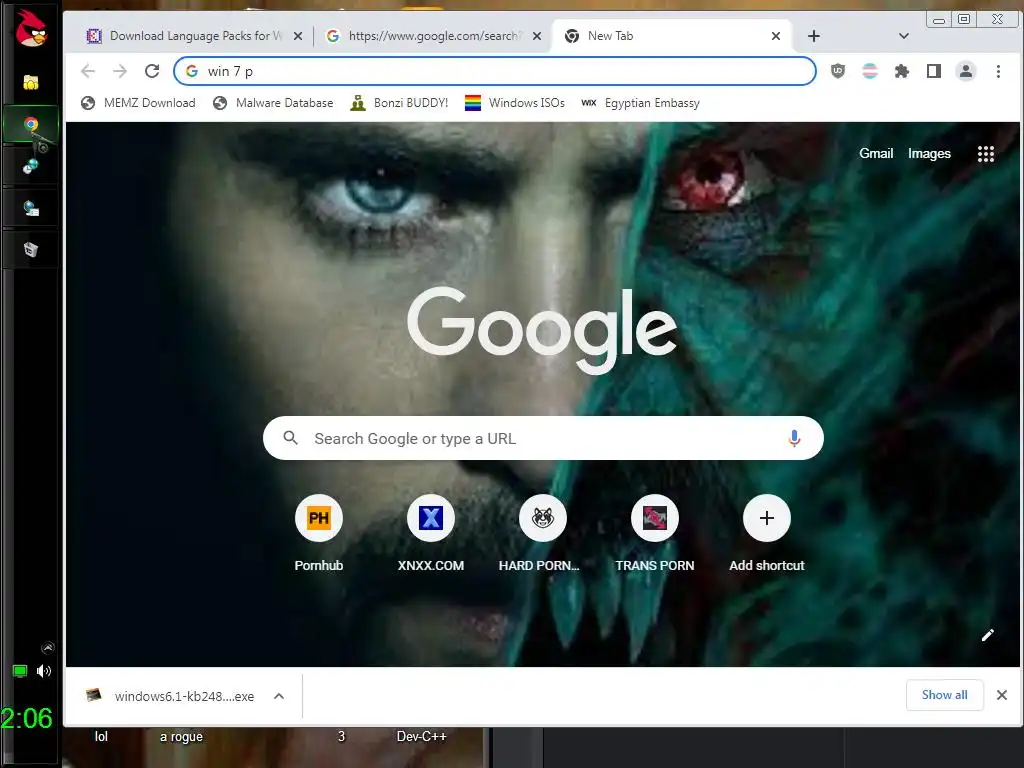The image size is (1024, 768).
Task: Open the Egyptian Embassy bookmark
Action: click(640, 103)
